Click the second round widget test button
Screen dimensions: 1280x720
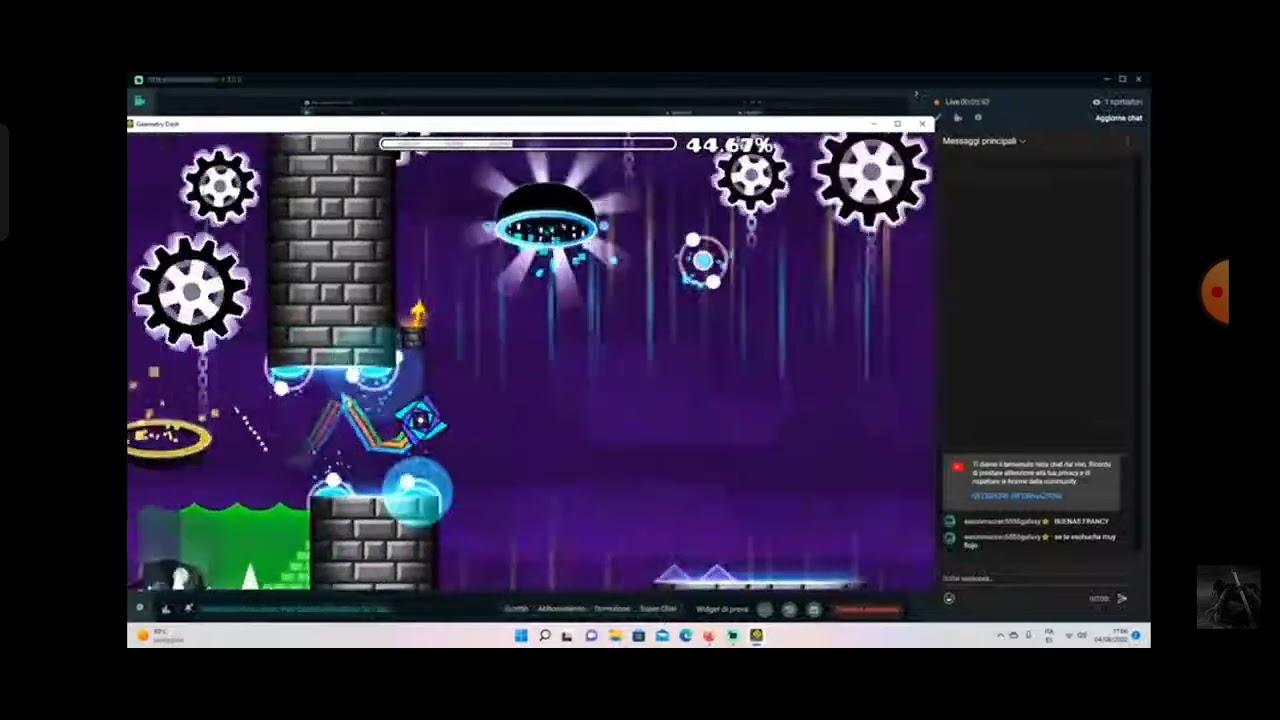click(789, 610)
